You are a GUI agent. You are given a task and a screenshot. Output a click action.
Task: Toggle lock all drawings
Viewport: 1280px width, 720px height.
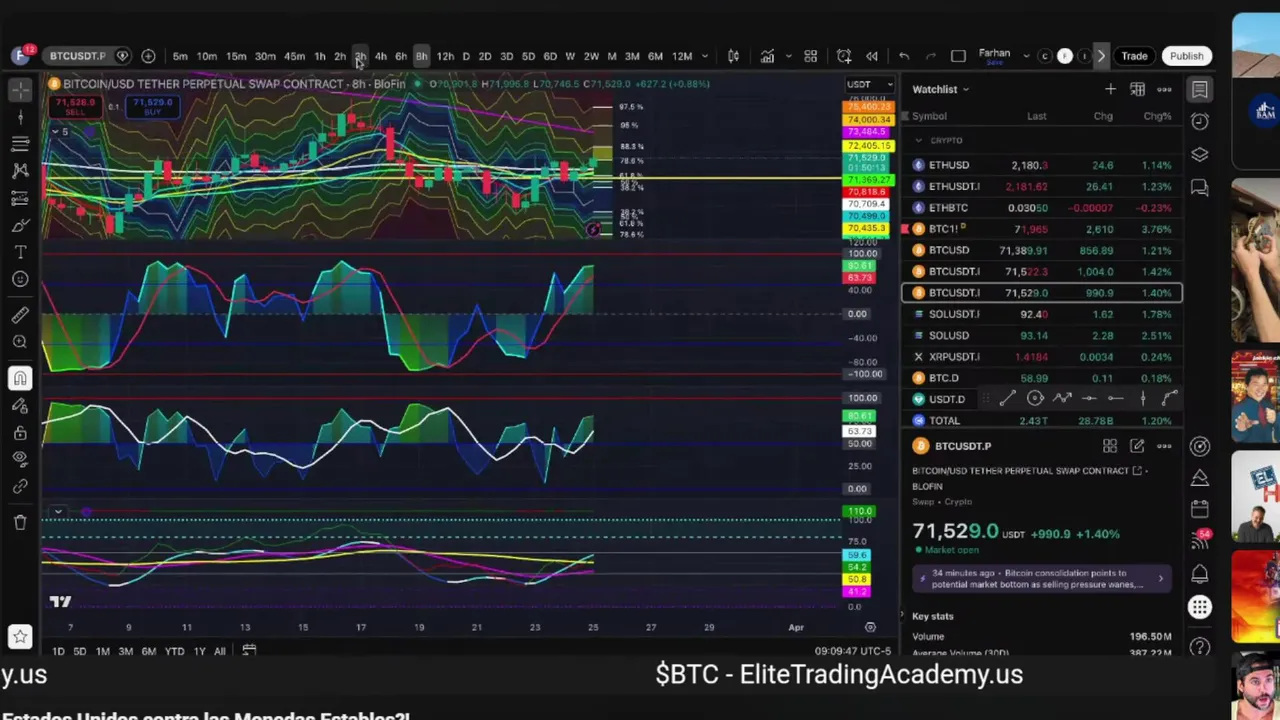20,432
